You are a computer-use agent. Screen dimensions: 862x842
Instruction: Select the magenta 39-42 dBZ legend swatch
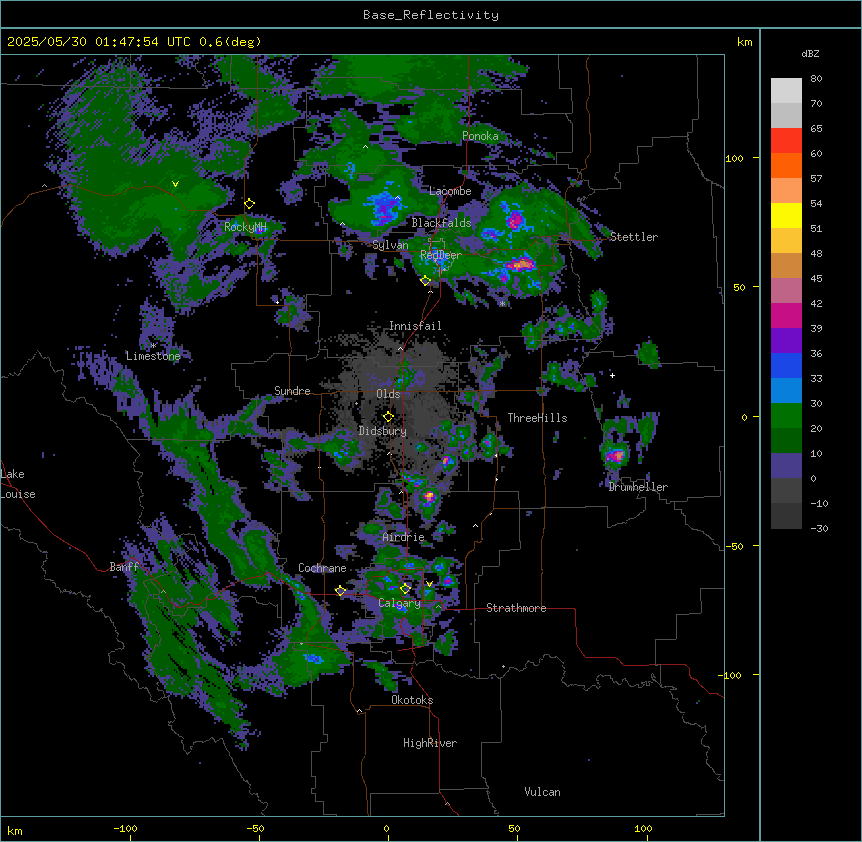pyautogui.click(x=786, y=315)
